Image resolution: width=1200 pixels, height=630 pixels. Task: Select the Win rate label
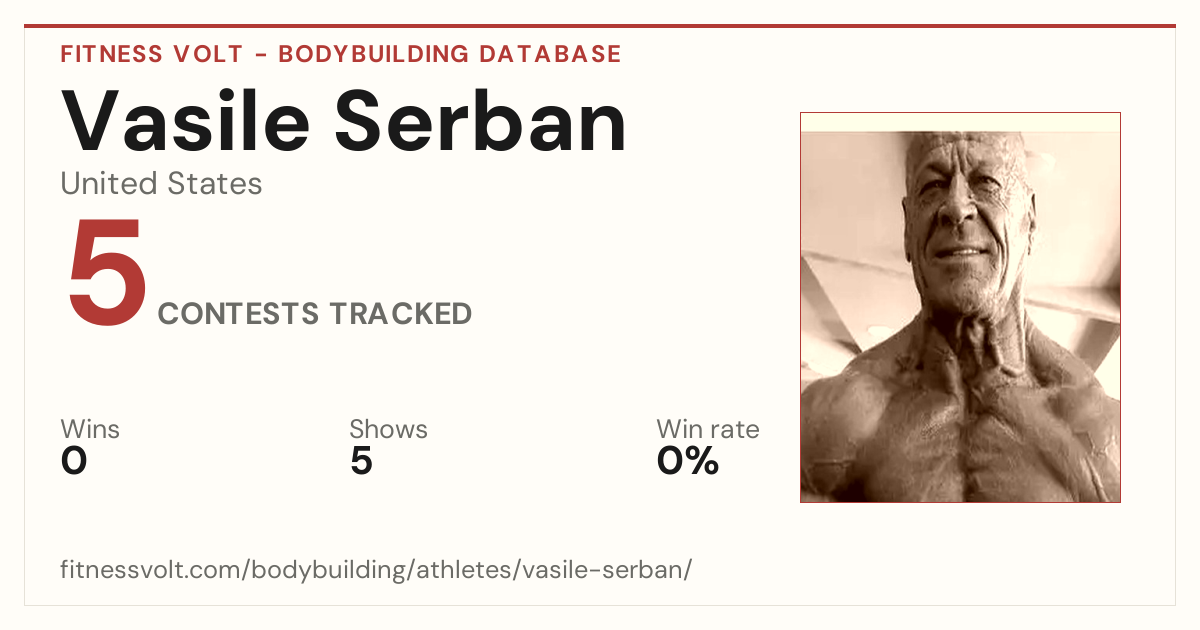click(x=707, y=429)
